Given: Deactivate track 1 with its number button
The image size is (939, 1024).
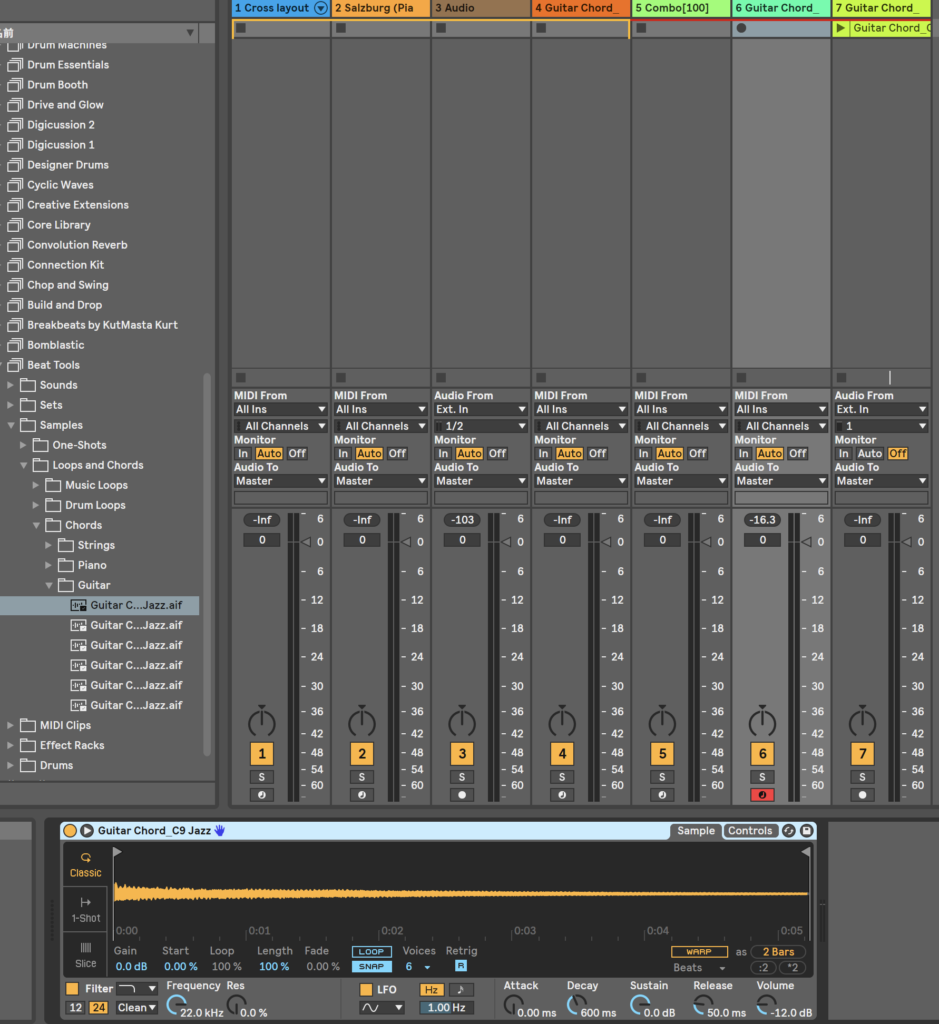Looking at the screenshot, I should pos(262,754).
